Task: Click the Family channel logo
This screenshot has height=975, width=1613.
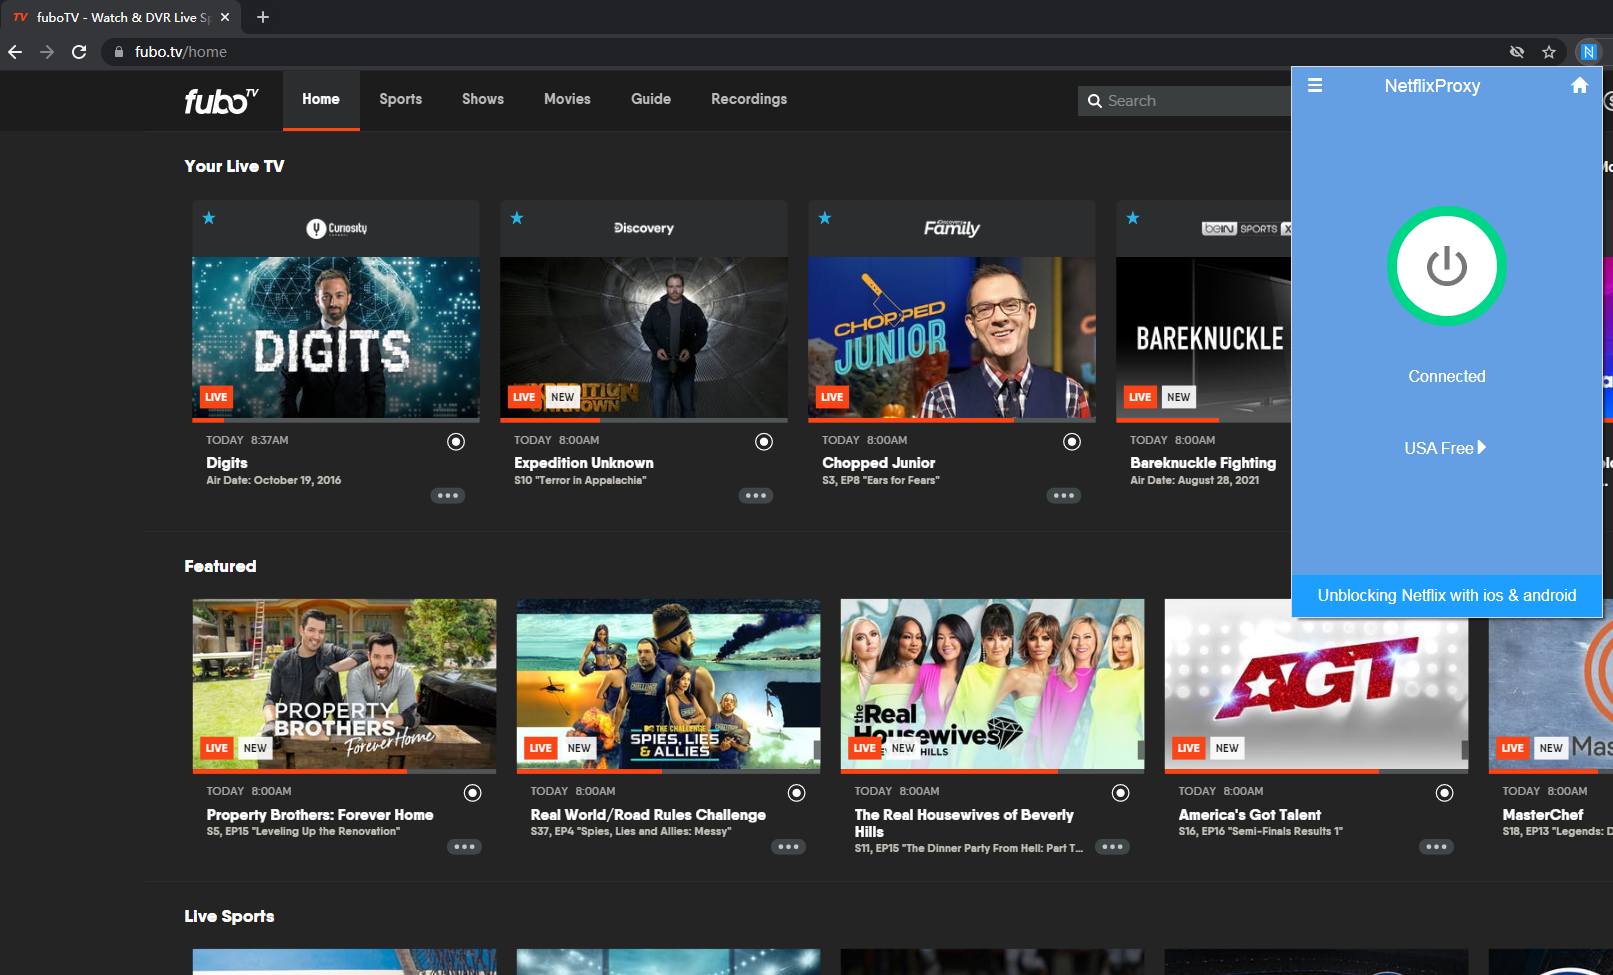Action: tap(952, 229)
